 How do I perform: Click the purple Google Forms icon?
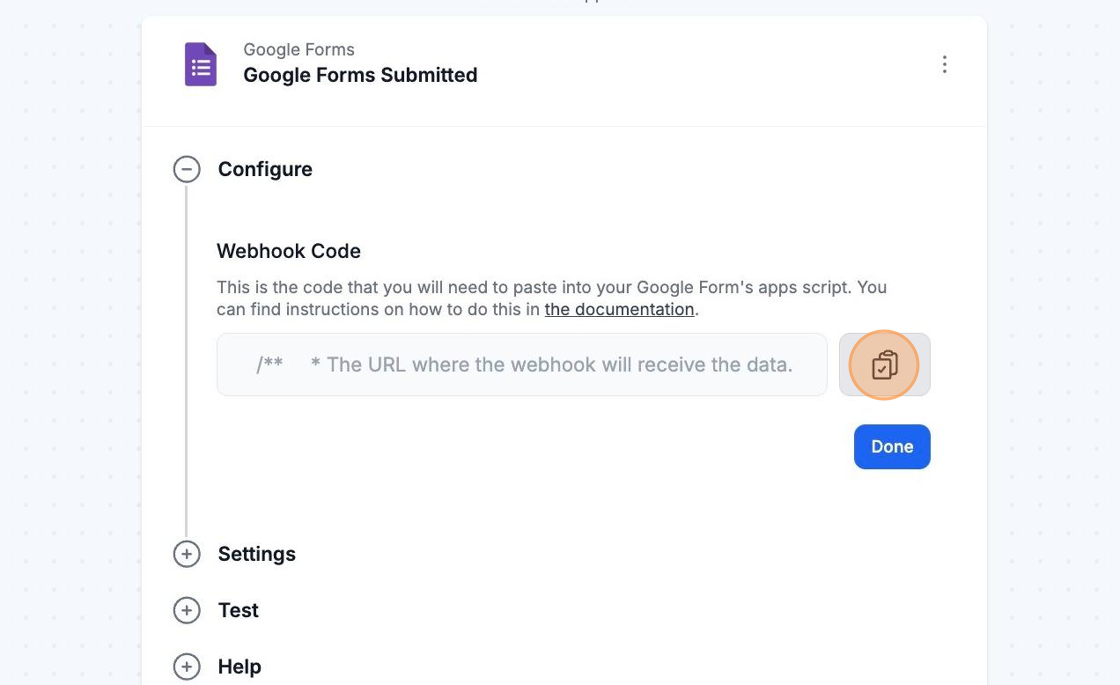(201, 64)
